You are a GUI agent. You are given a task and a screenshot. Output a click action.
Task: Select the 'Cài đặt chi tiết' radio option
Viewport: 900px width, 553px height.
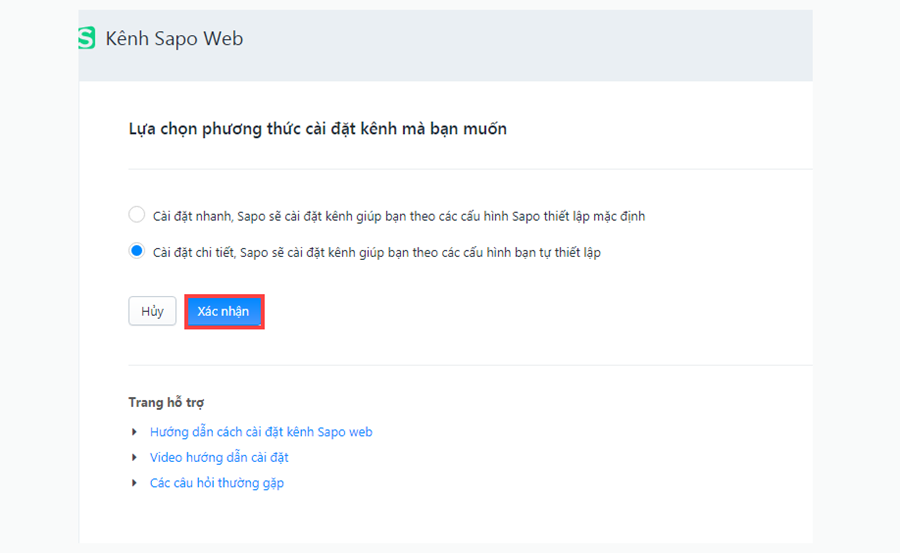(x=137, y=251)
